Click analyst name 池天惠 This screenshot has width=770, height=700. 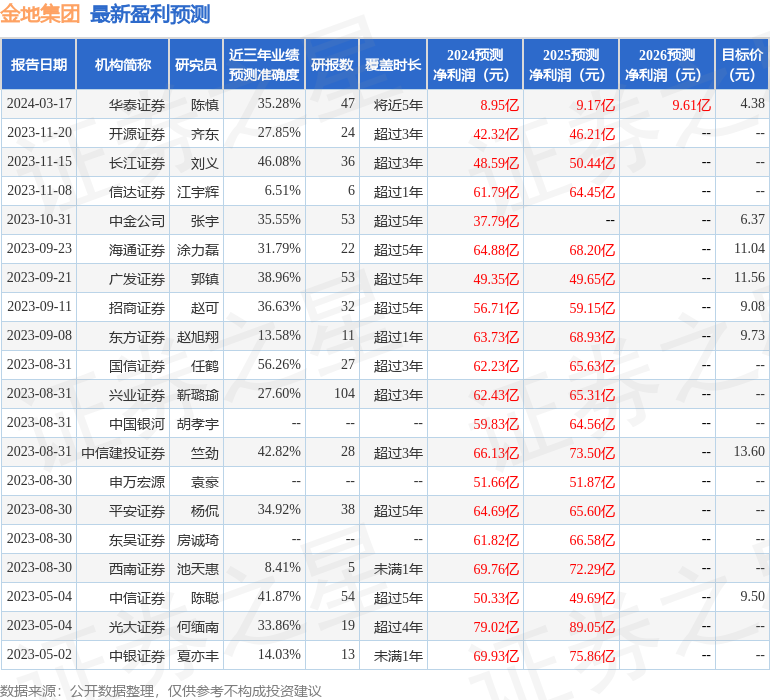(198, 569)
